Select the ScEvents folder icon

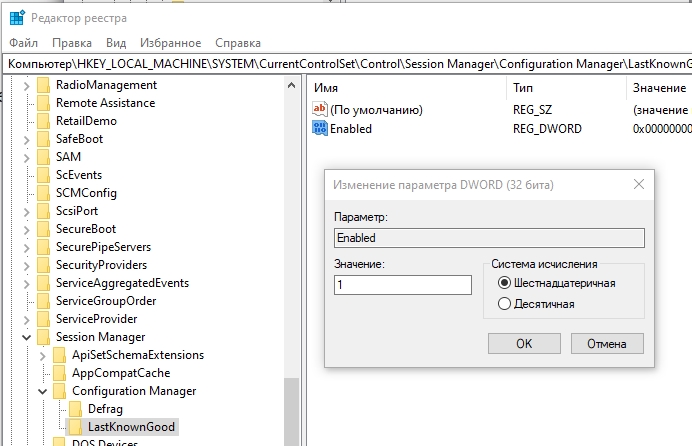click(x=43, y=175)
